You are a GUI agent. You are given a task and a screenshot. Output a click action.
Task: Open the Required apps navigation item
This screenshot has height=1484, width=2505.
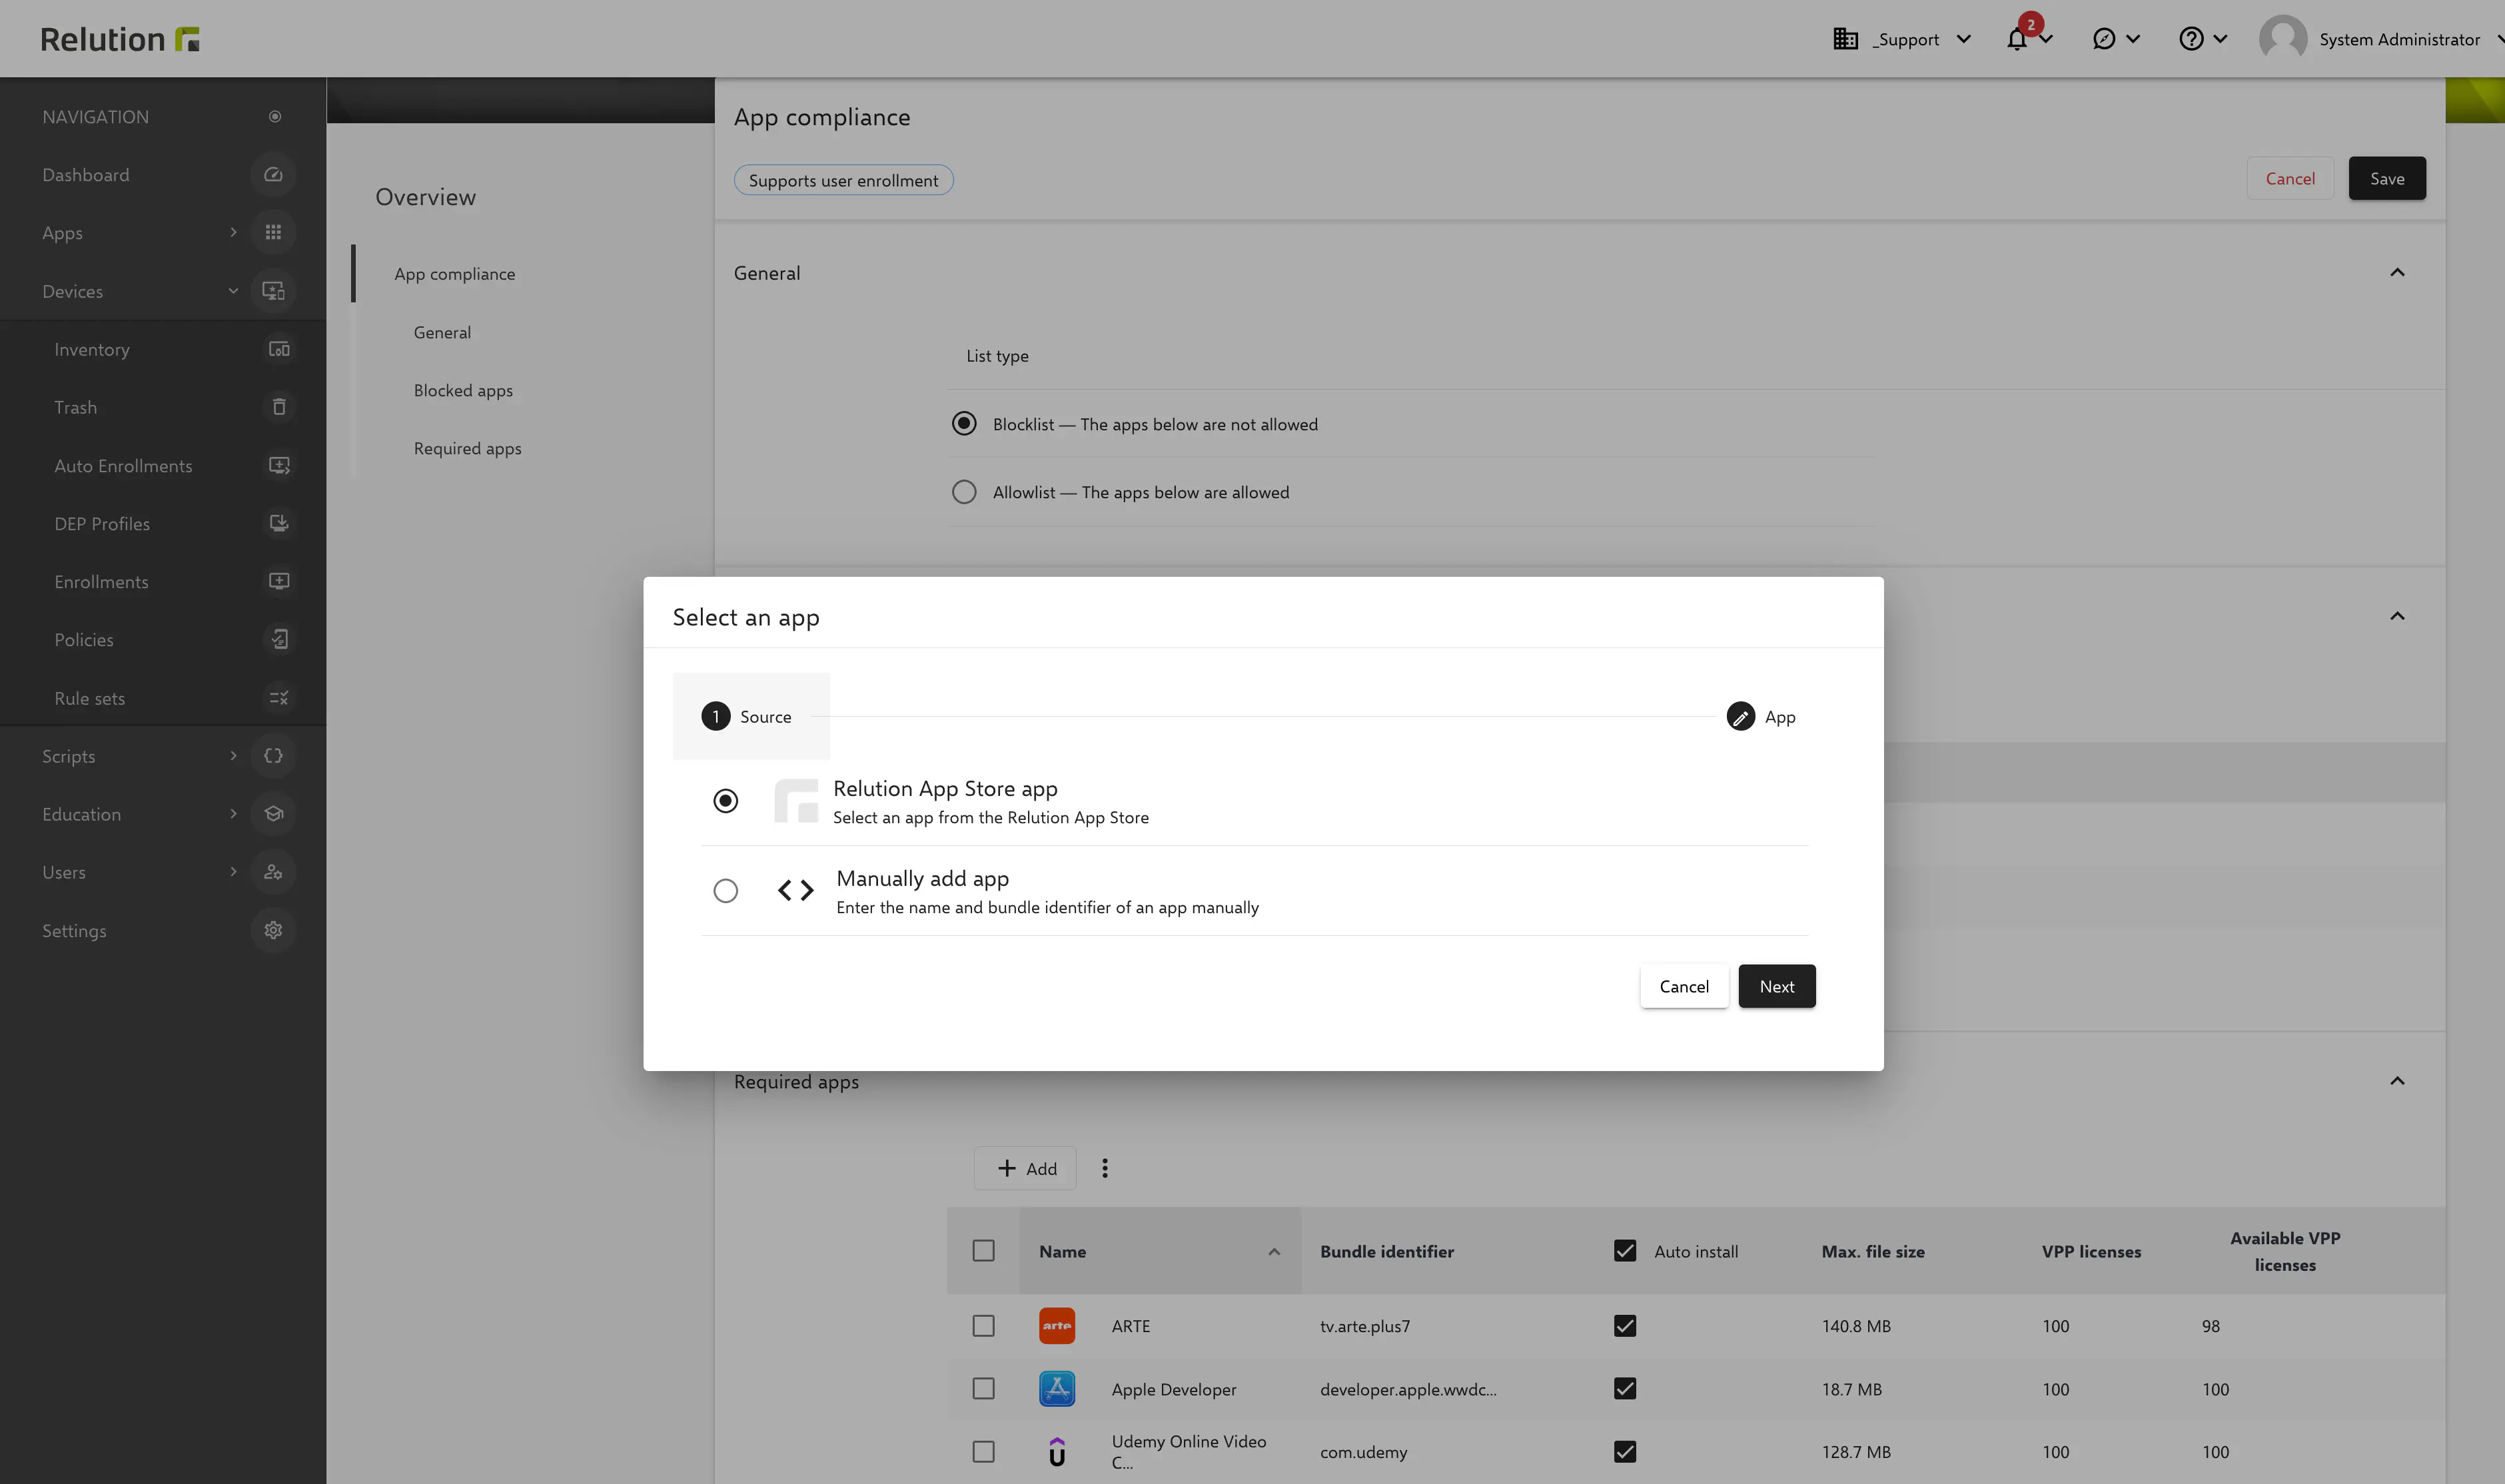[467, 448]
